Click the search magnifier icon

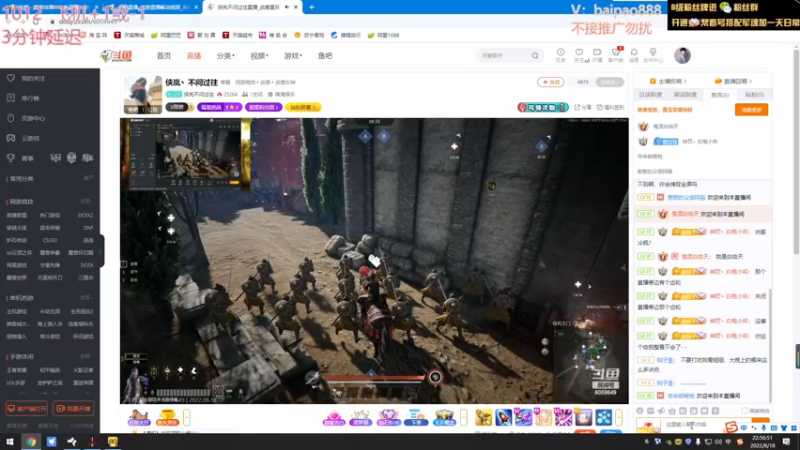pos(535,56)
